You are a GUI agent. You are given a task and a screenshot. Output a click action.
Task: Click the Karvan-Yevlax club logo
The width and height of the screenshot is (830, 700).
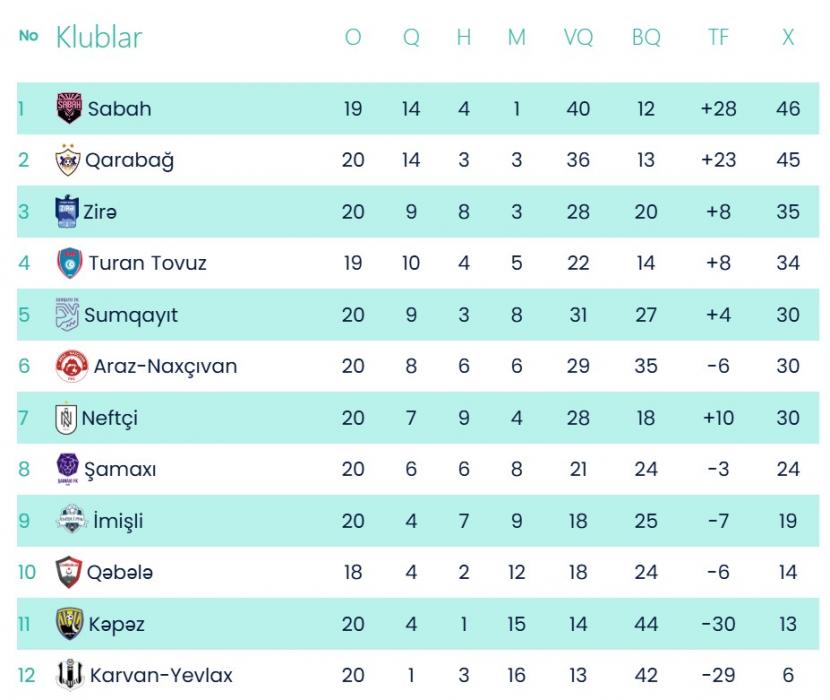click(x=69, y=675)
